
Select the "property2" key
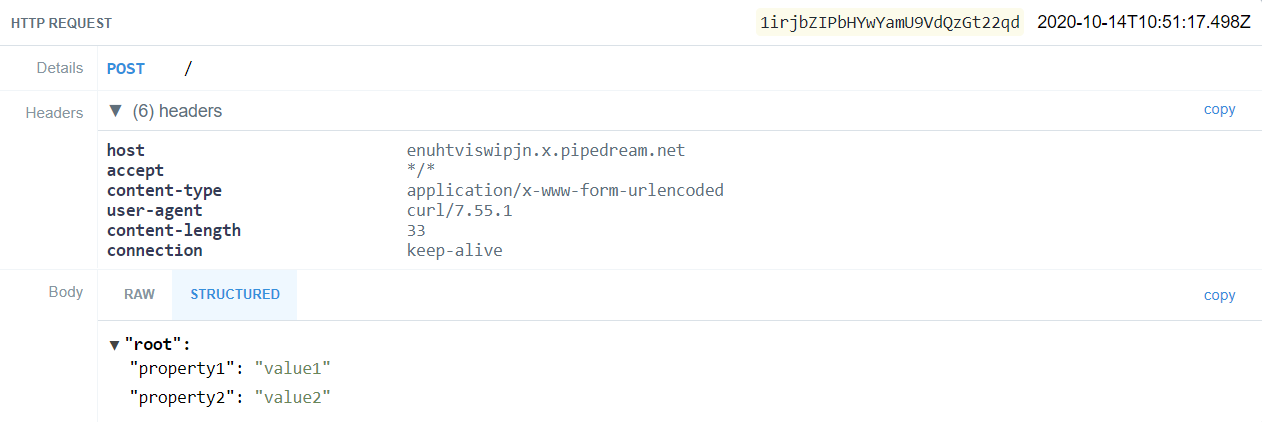coord(184,397)
